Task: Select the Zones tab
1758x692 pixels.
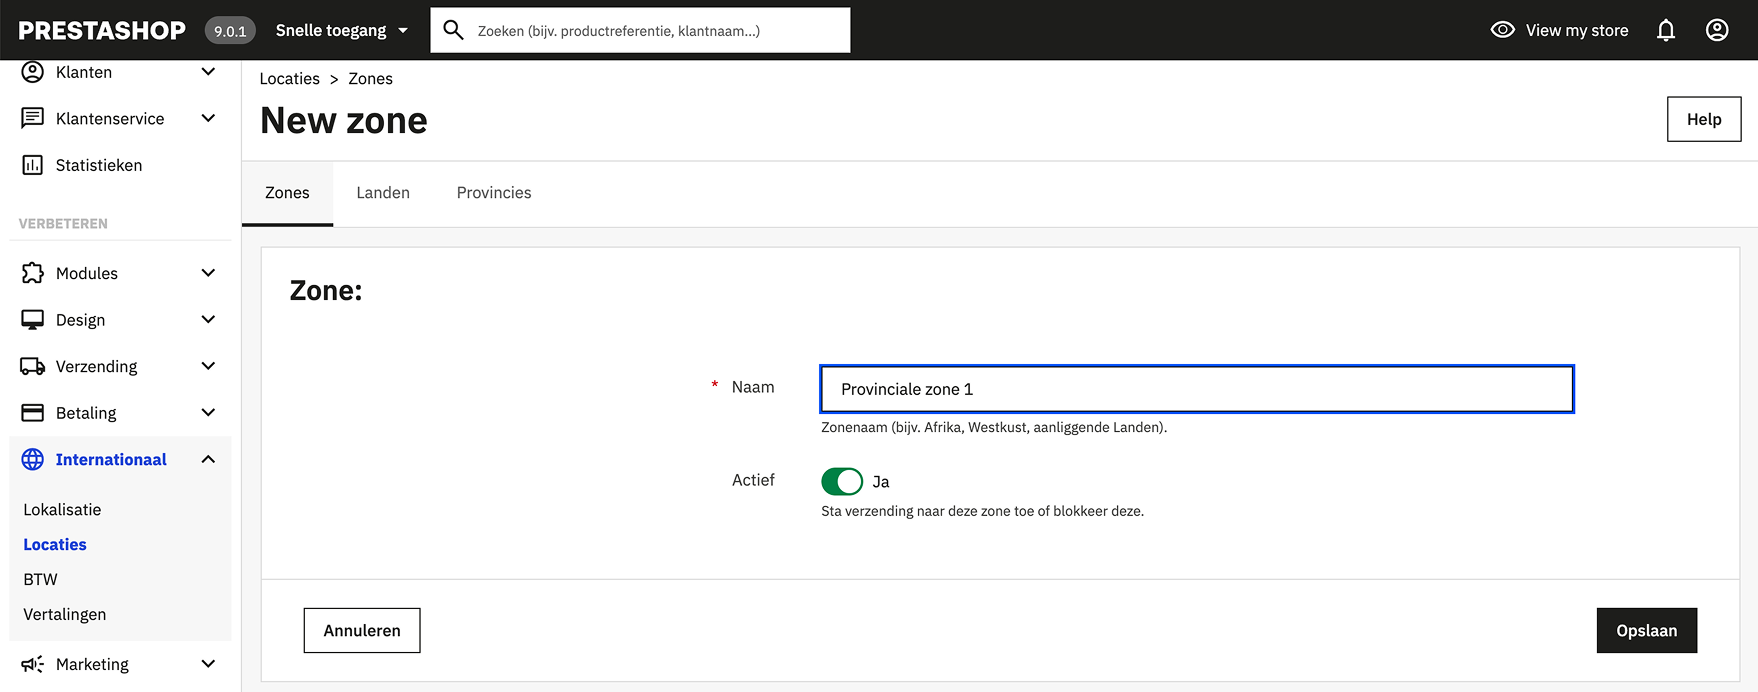Action: pyautogui.click(x=287, y=193)
